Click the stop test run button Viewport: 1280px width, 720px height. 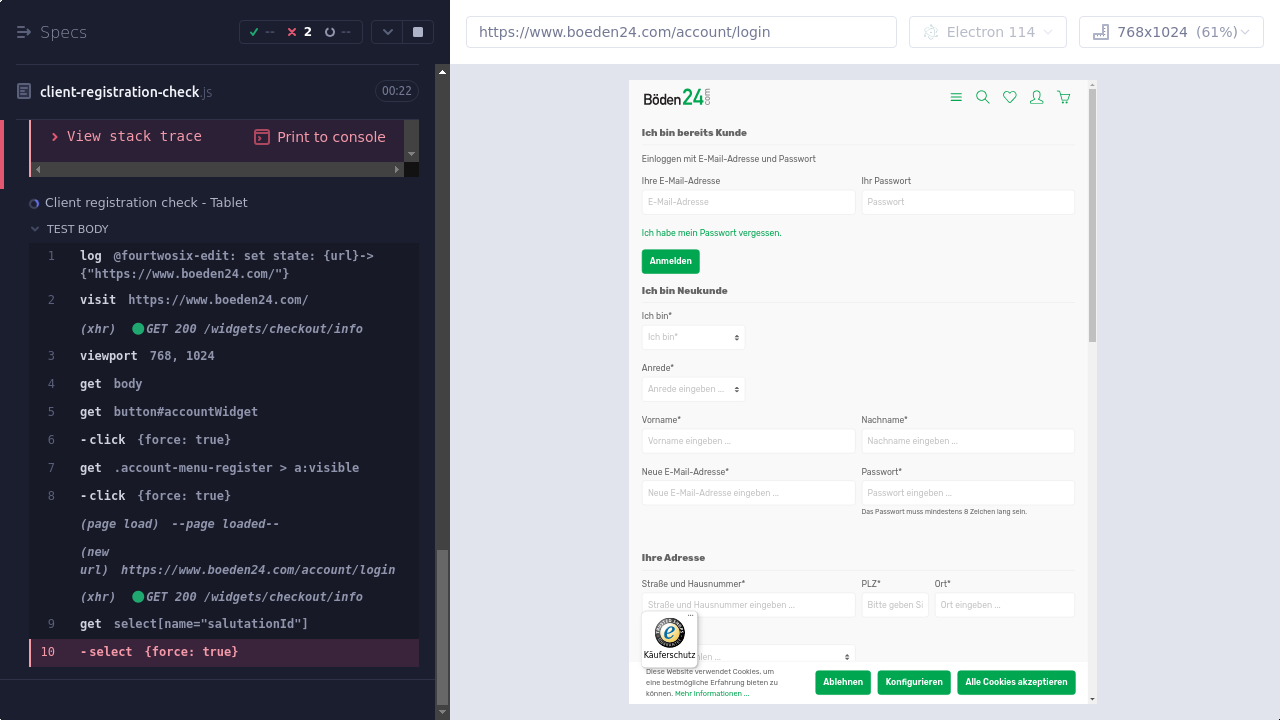[418, 32]
